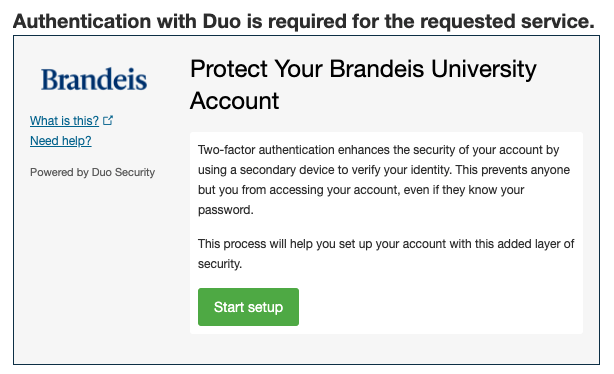Click the "Protect Your Brandeis University" heading line
The height and width of the screenshot is (374, 614).
tap(363, 69)
